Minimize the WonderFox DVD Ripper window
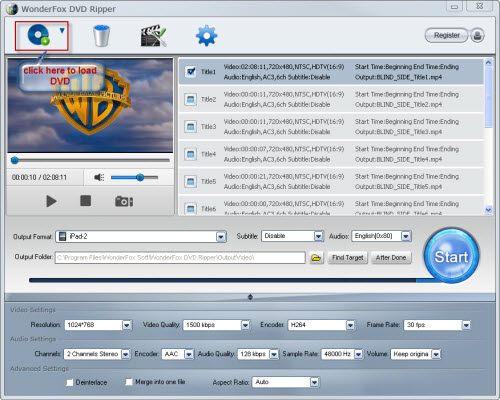The image size is (500, 400). coord(454,7)
